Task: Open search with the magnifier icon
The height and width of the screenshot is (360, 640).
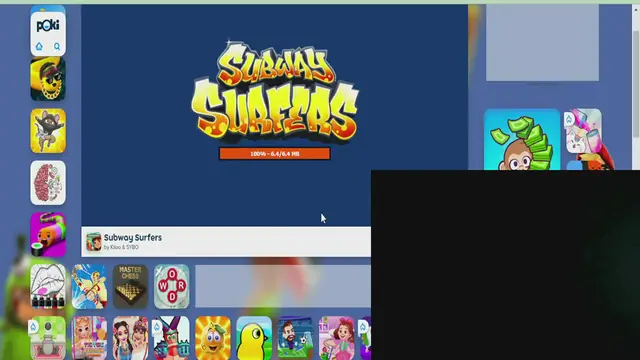Action: [x=57, y=47]
